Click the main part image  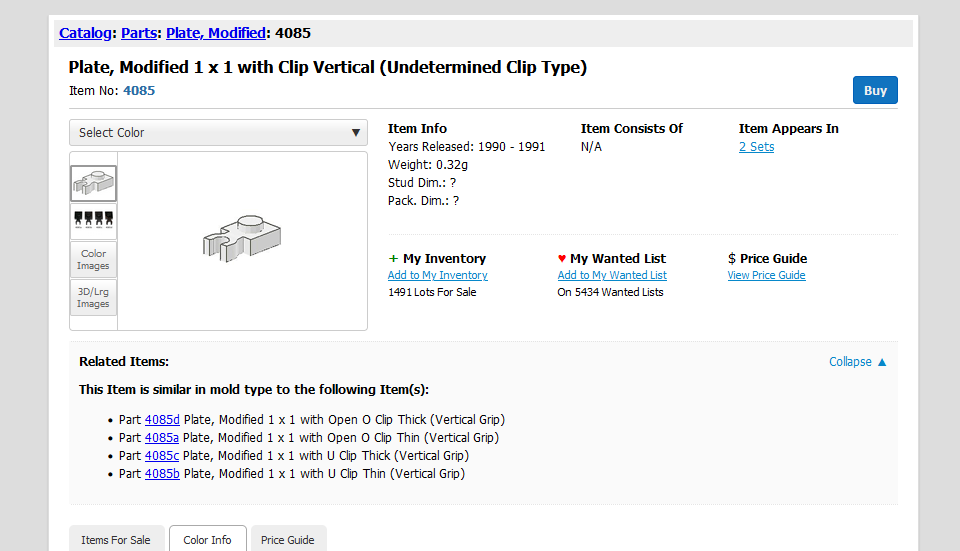point(242,241)
